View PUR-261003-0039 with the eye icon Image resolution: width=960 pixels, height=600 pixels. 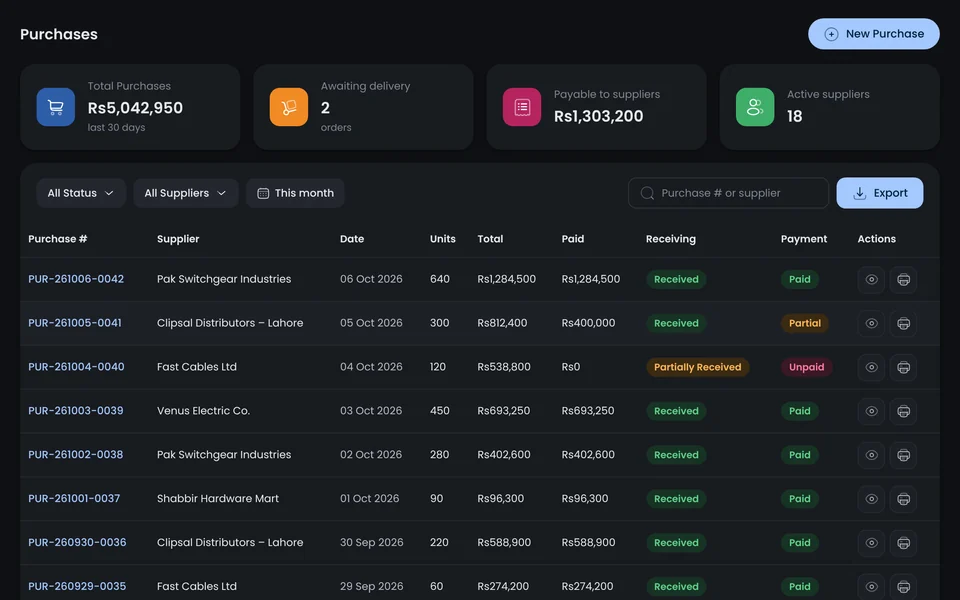(871, 411)
